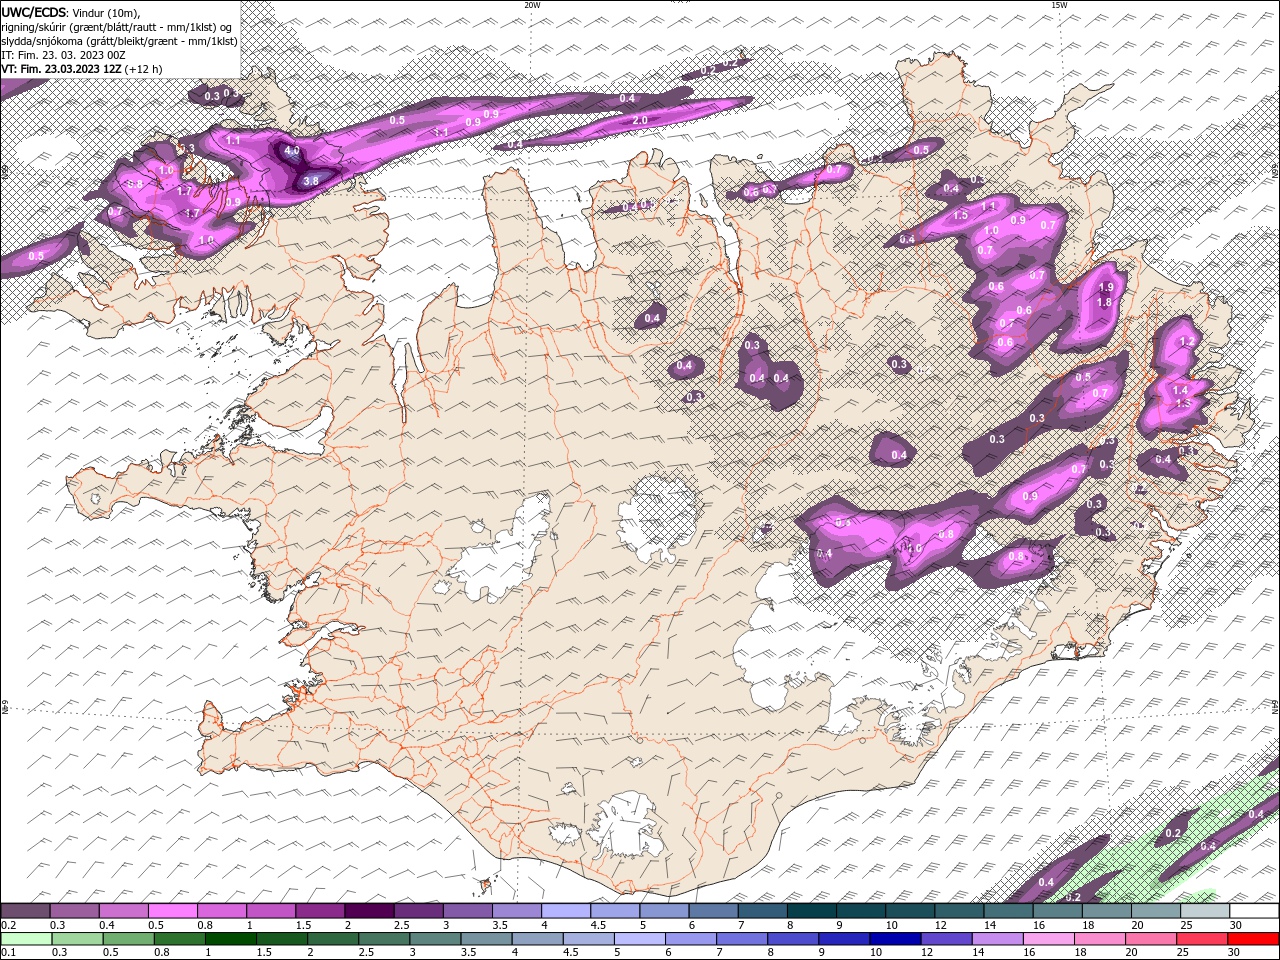Viewport: 1280px width, 960px height.
Task: Select purple-row legend swatch between 25 and 30
Action: tap(1205, 910)
